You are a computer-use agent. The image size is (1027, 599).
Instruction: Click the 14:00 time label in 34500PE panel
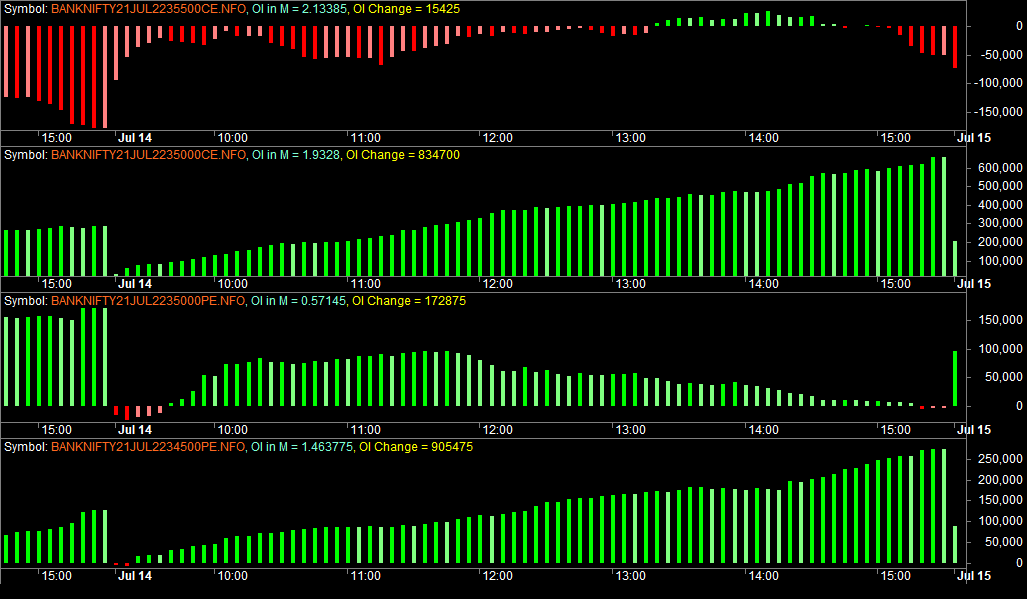[x=764, y=576]
